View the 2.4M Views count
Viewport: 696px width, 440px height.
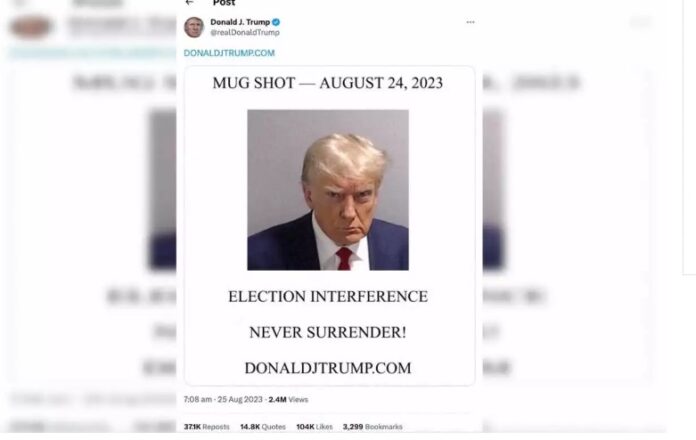288,399
